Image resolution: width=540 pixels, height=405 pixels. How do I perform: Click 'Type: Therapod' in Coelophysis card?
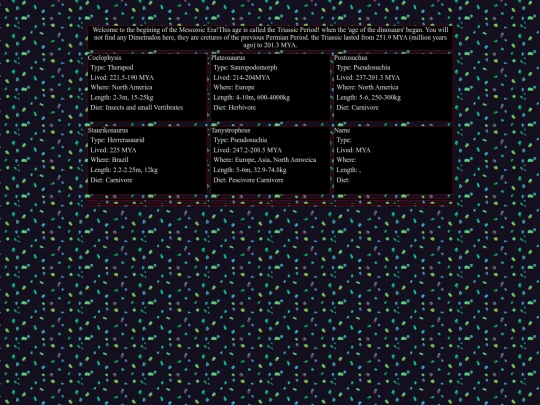click(112, 68)
